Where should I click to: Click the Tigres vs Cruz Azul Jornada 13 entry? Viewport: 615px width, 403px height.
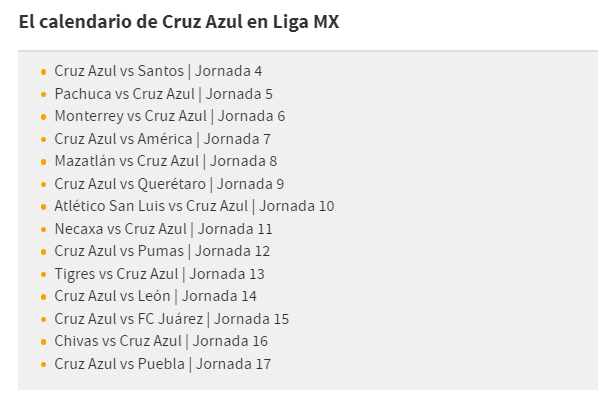tap(159, 274)
